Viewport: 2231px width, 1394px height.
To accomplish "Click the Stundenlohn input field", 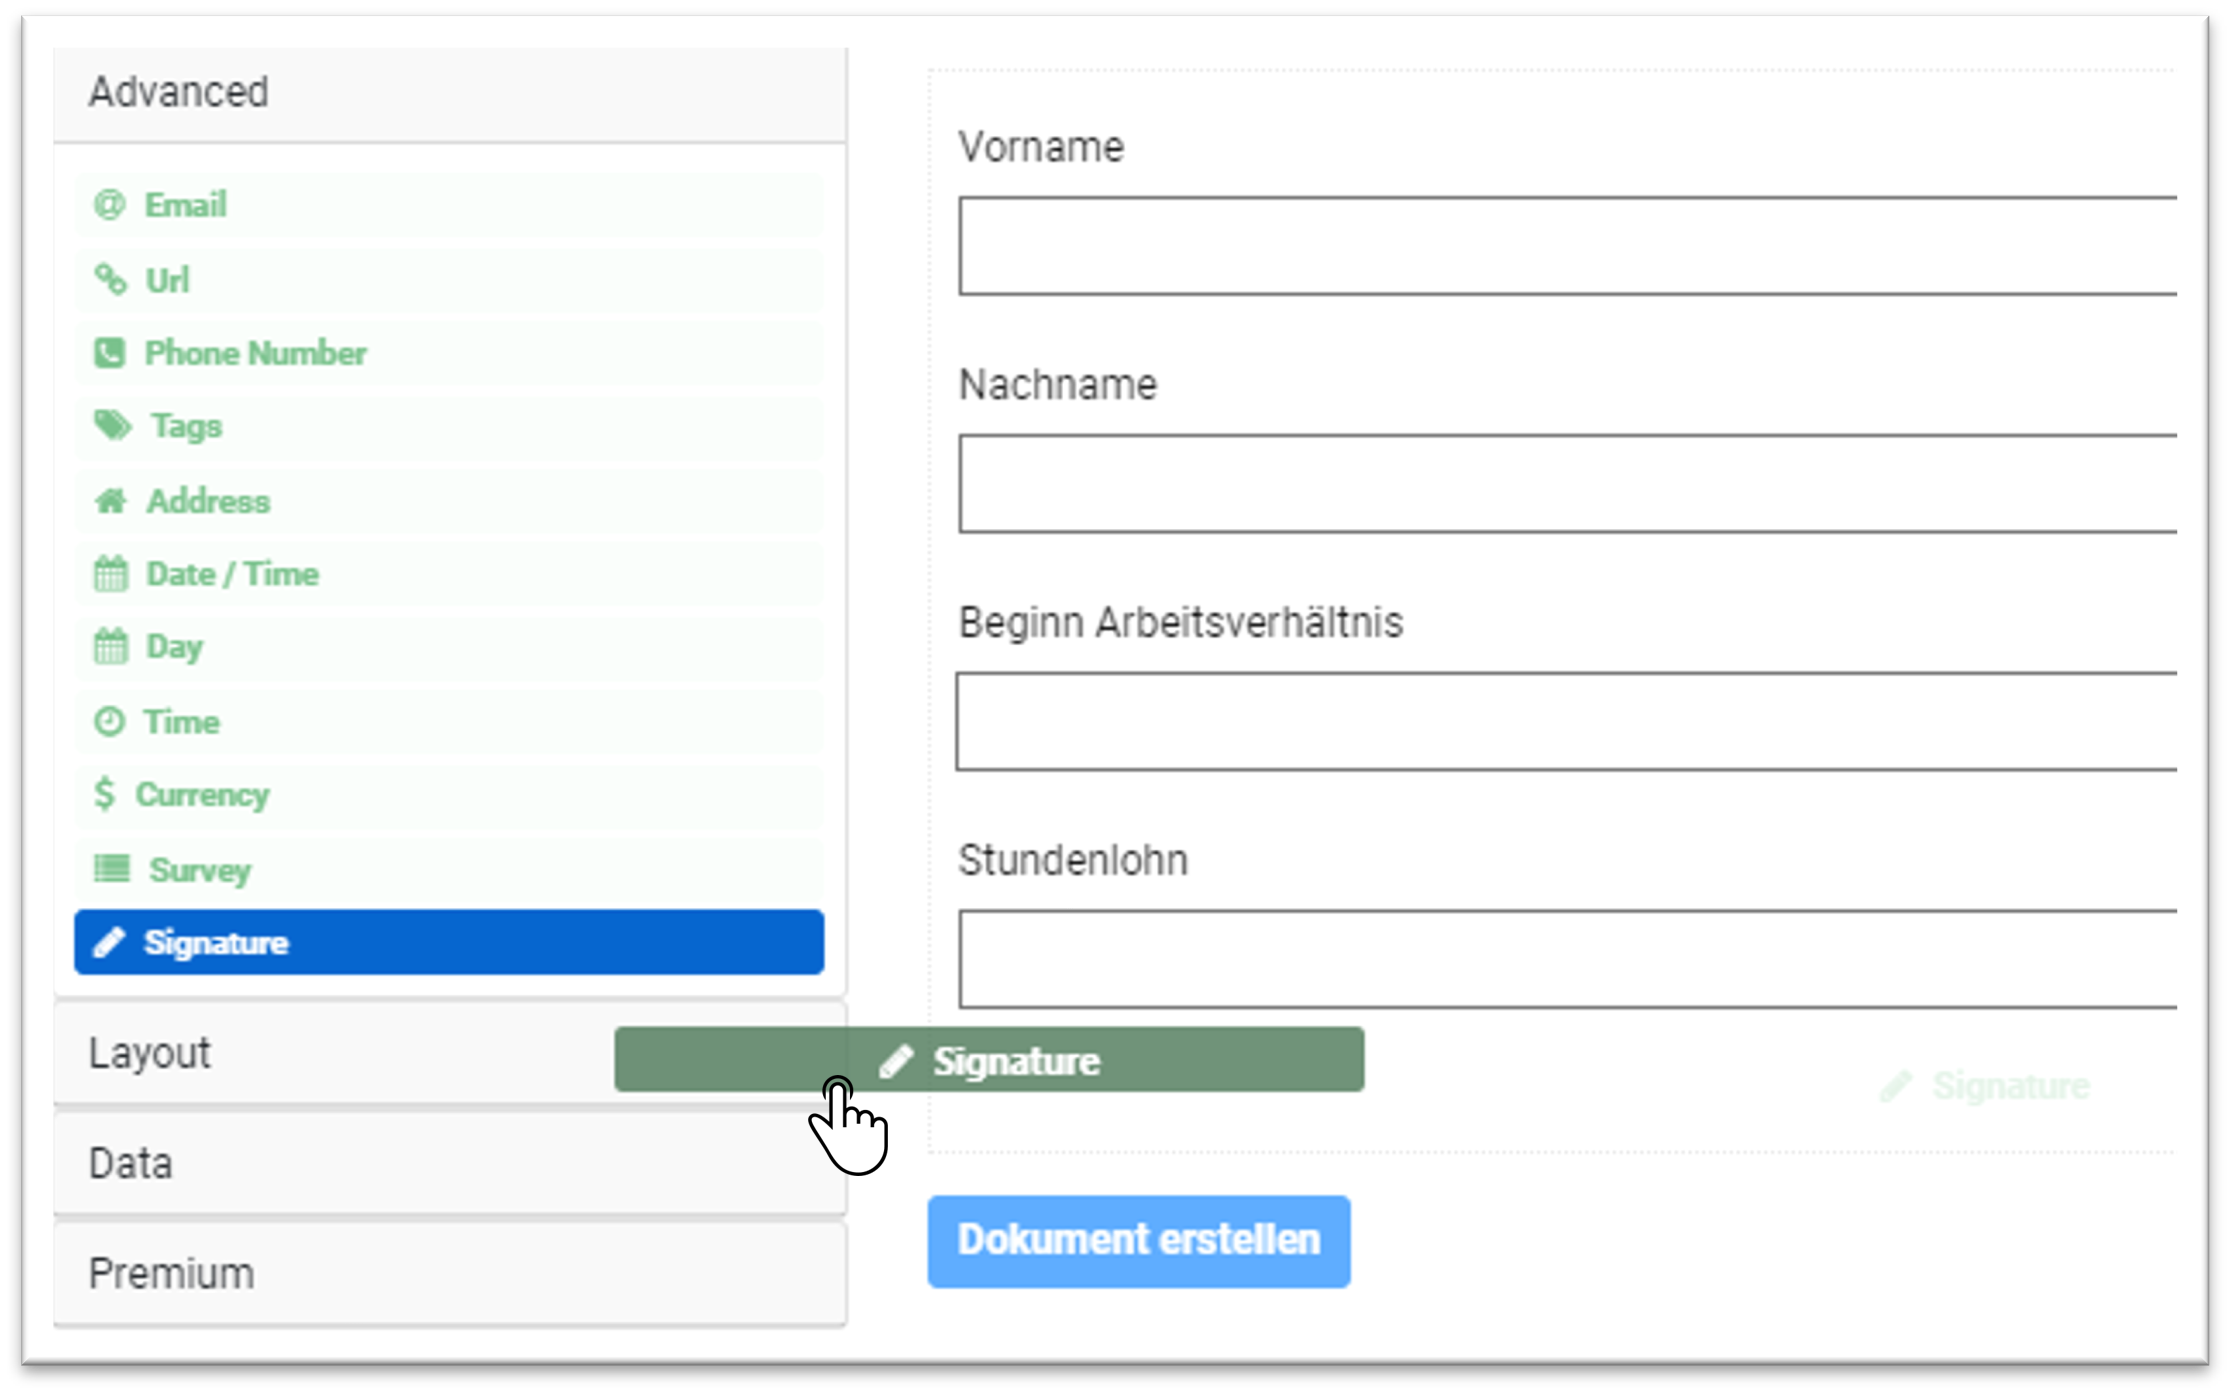I will pyautogui.click(x=1567, y=959).
